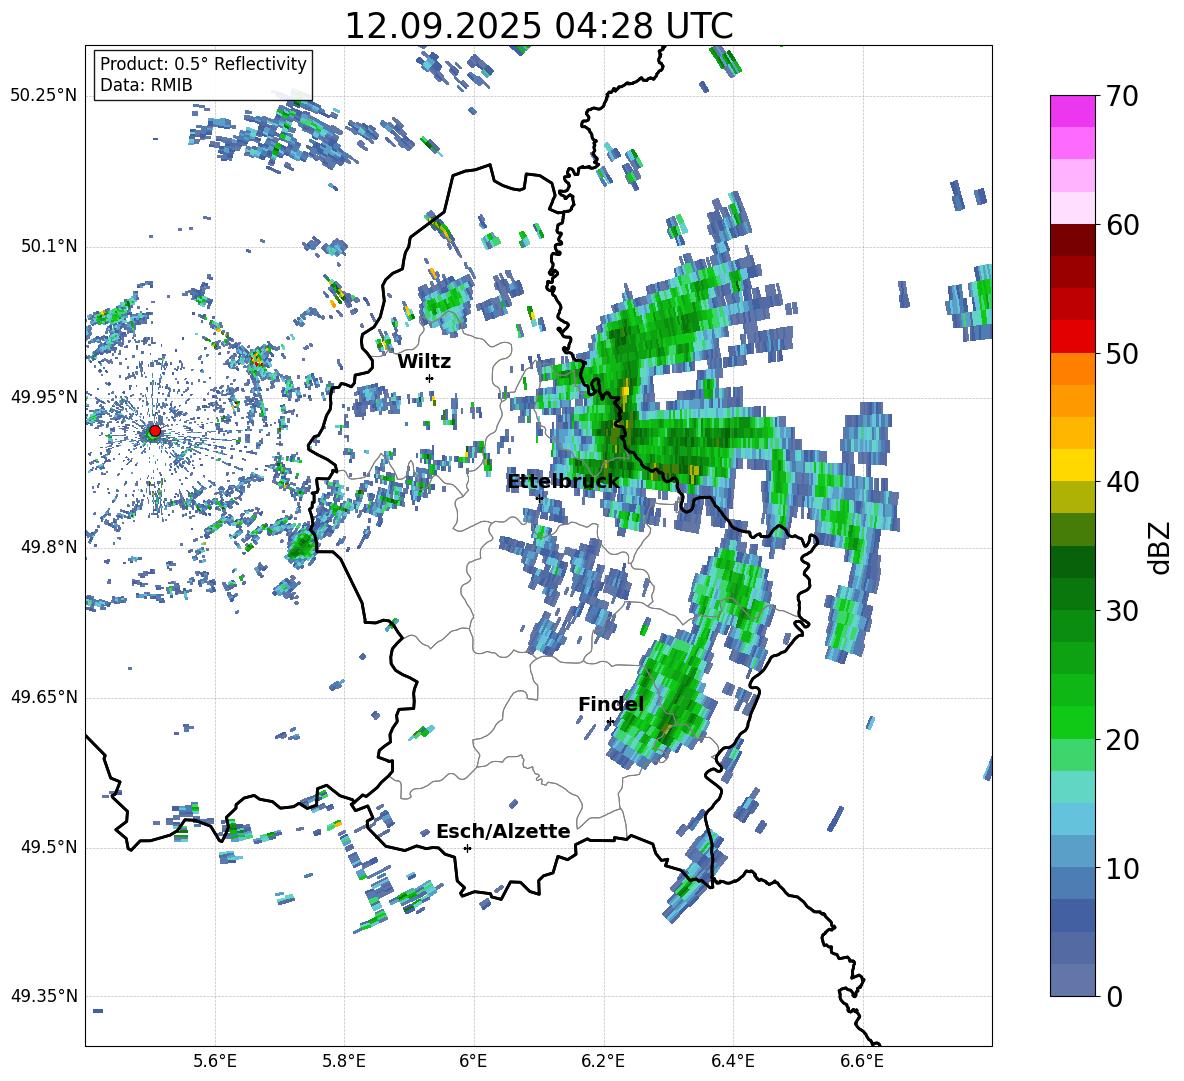Click the colorbar tick label 20

coord(1122,739)
